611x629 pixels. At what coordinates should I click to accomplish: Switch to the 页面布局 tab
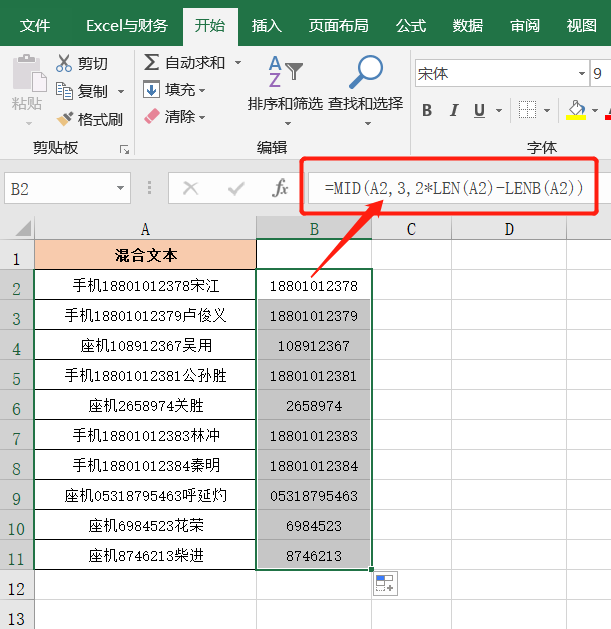point(338,26)
